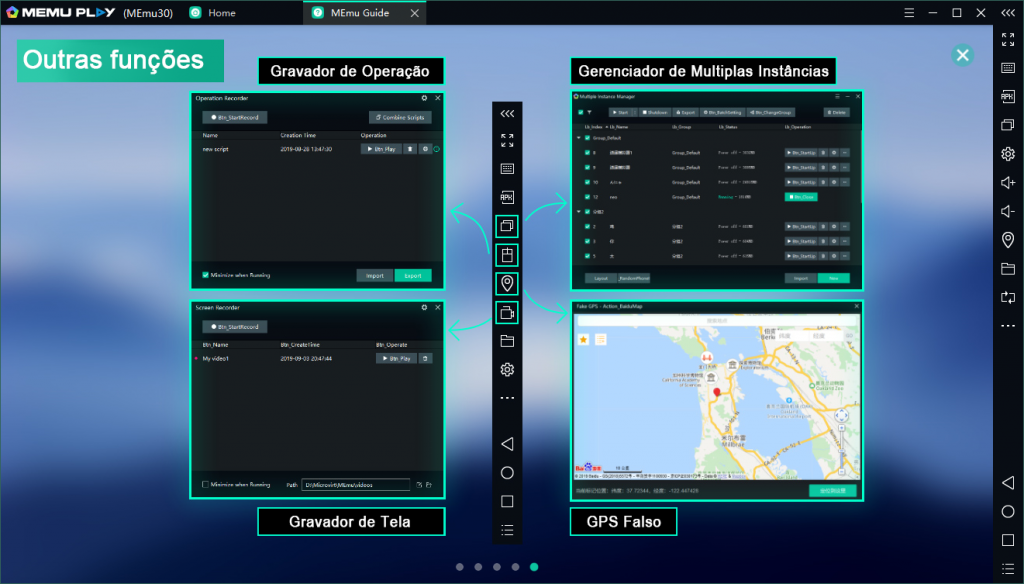
Task: Open the shared folder icon in right sidebar
Action: coord(1008,269)
